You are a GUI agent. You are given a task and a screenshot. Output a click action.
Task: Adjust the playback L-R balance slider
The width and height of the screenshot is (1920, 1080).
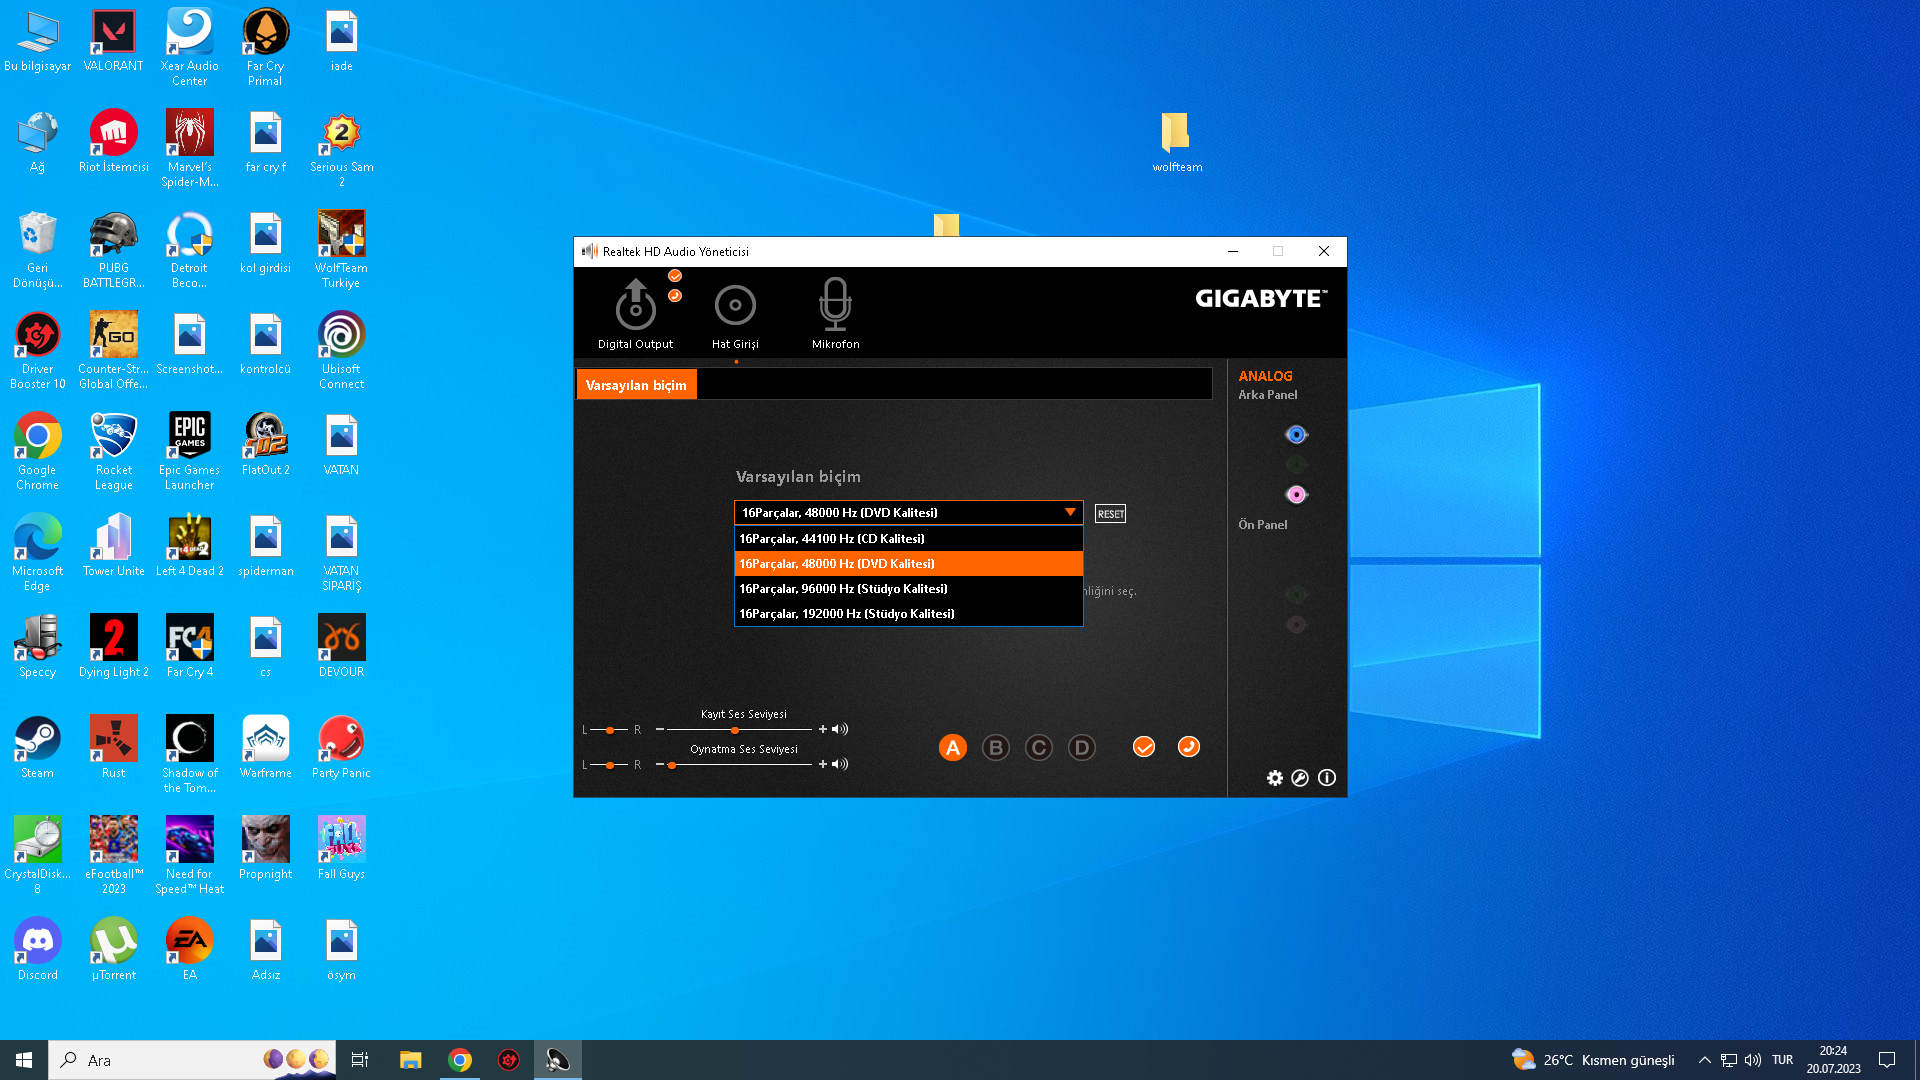point(609,765)
